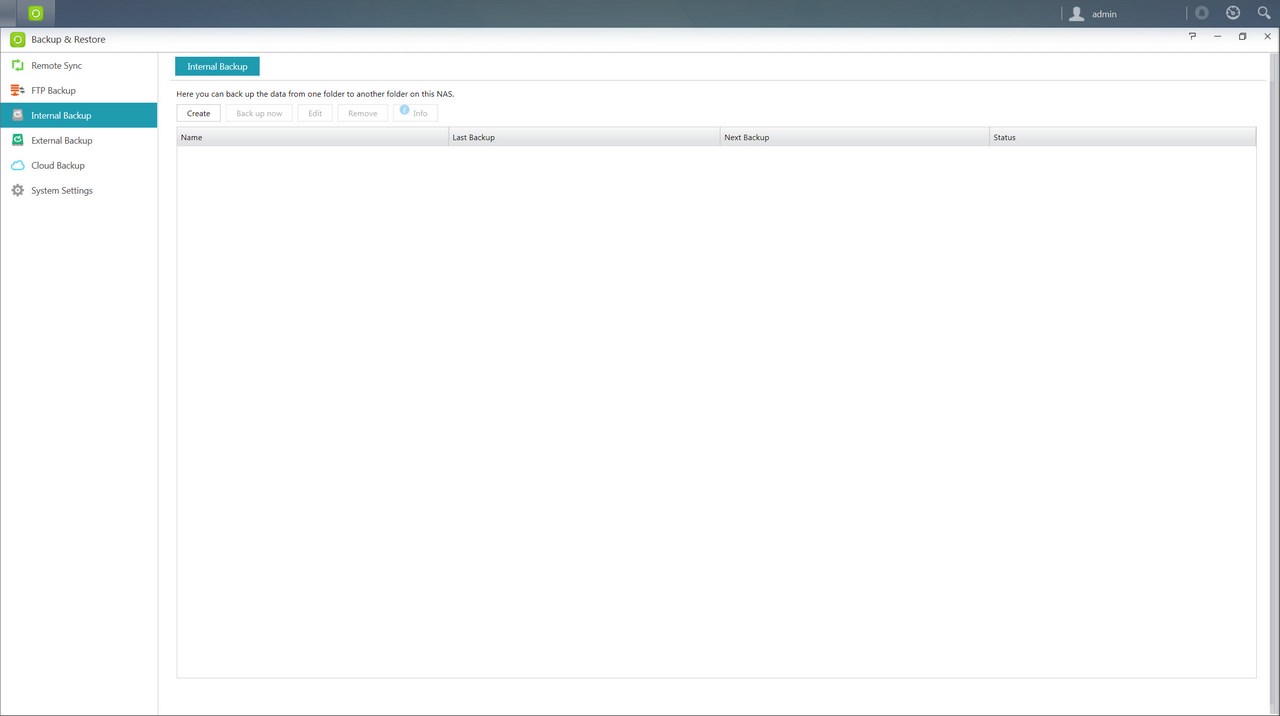Open the activity monitor gauge icon

coord(1233,13)
